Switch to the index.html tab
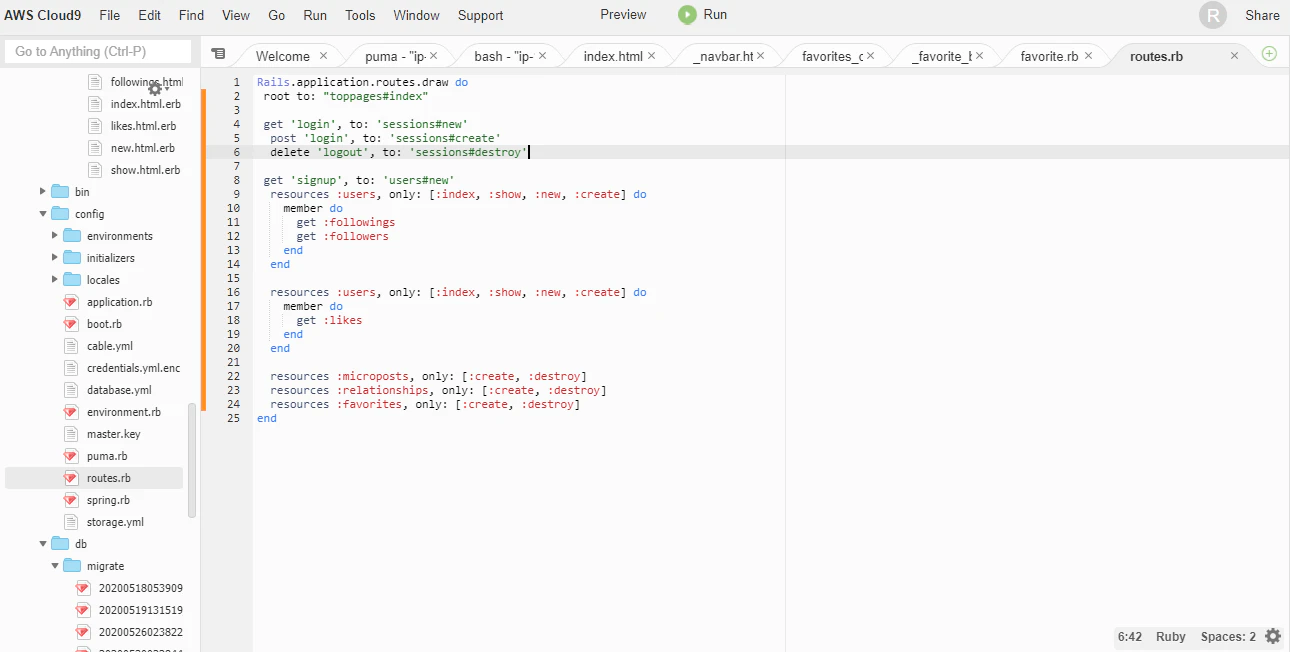This screenshot has height=652, width=1290. pyautogui.click(x=613, y=56)
